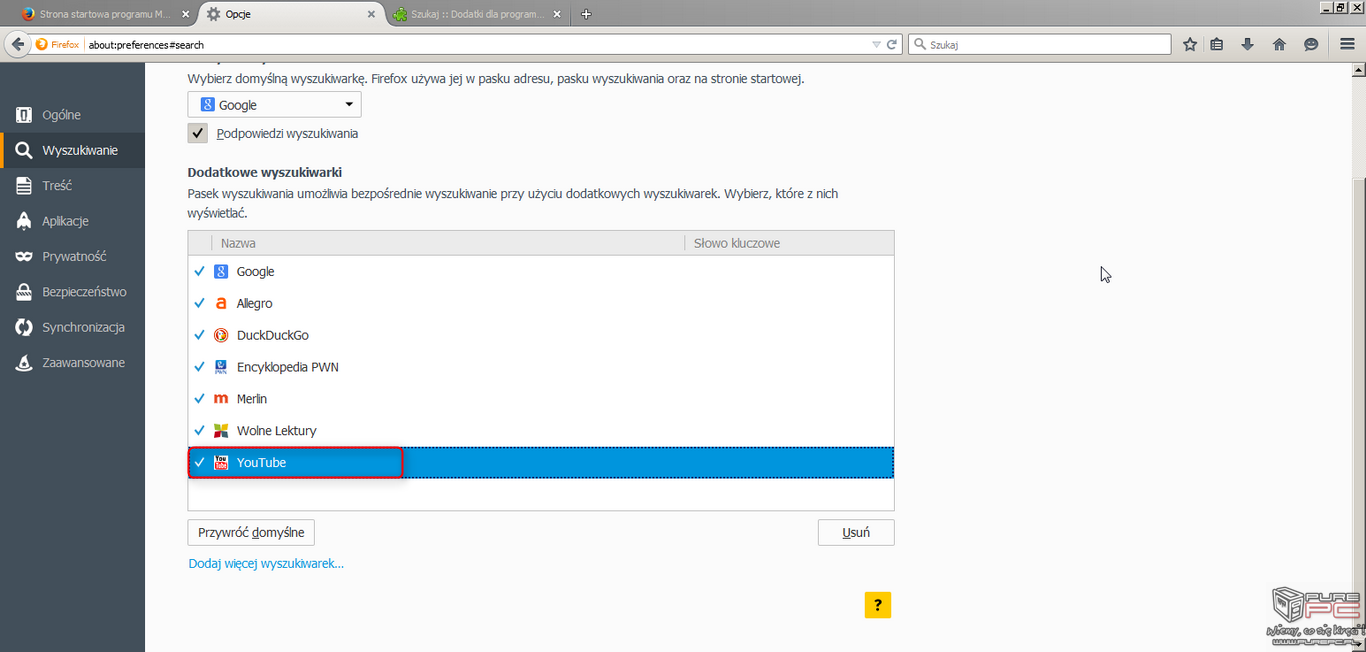Uncheck the Google search engine checkmark
The height and width of the screenshot is (652, 1366).
(200, 272)
